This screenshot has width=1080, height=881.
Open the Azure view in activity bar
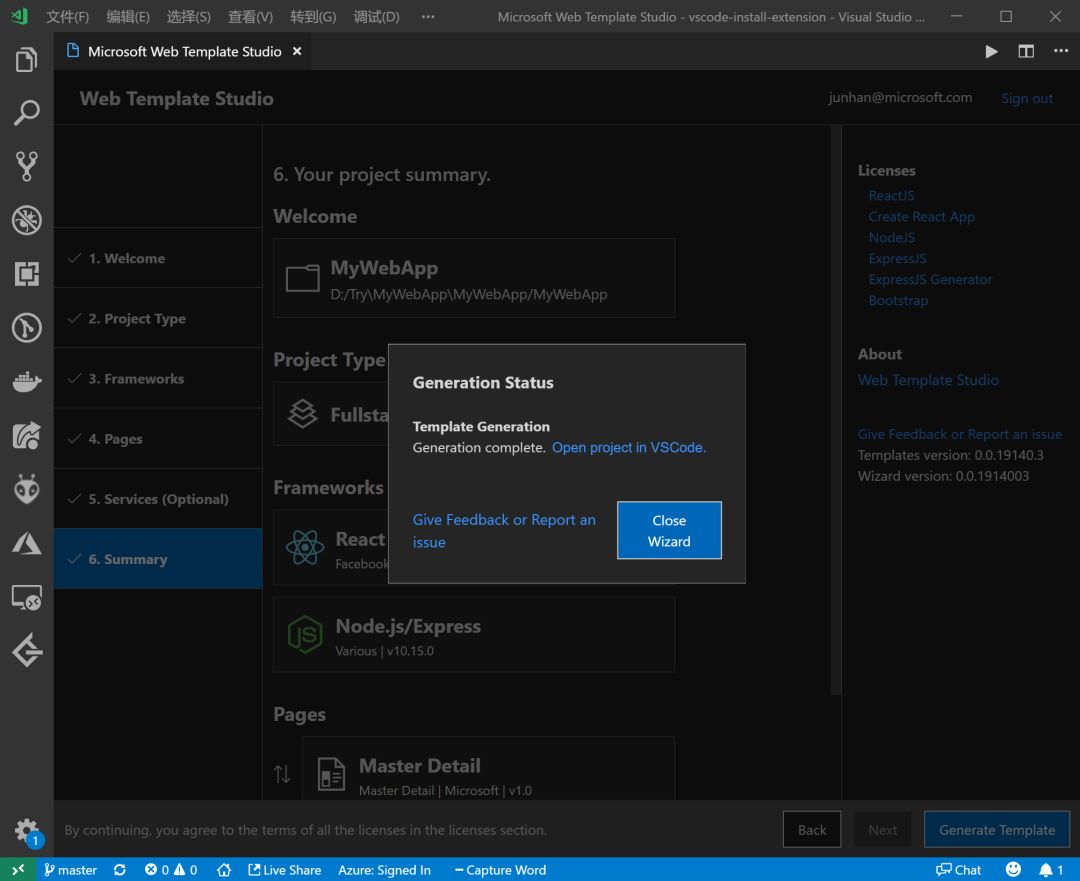[26, 543]
